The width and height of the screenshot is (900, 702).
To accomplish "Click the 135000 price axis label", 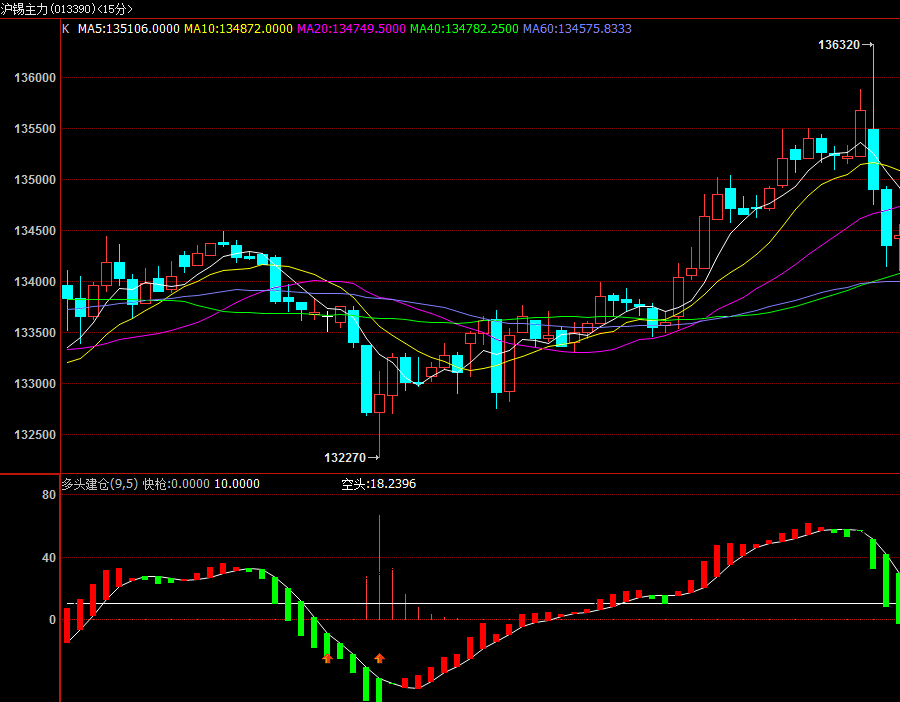I will click(35, 180).
